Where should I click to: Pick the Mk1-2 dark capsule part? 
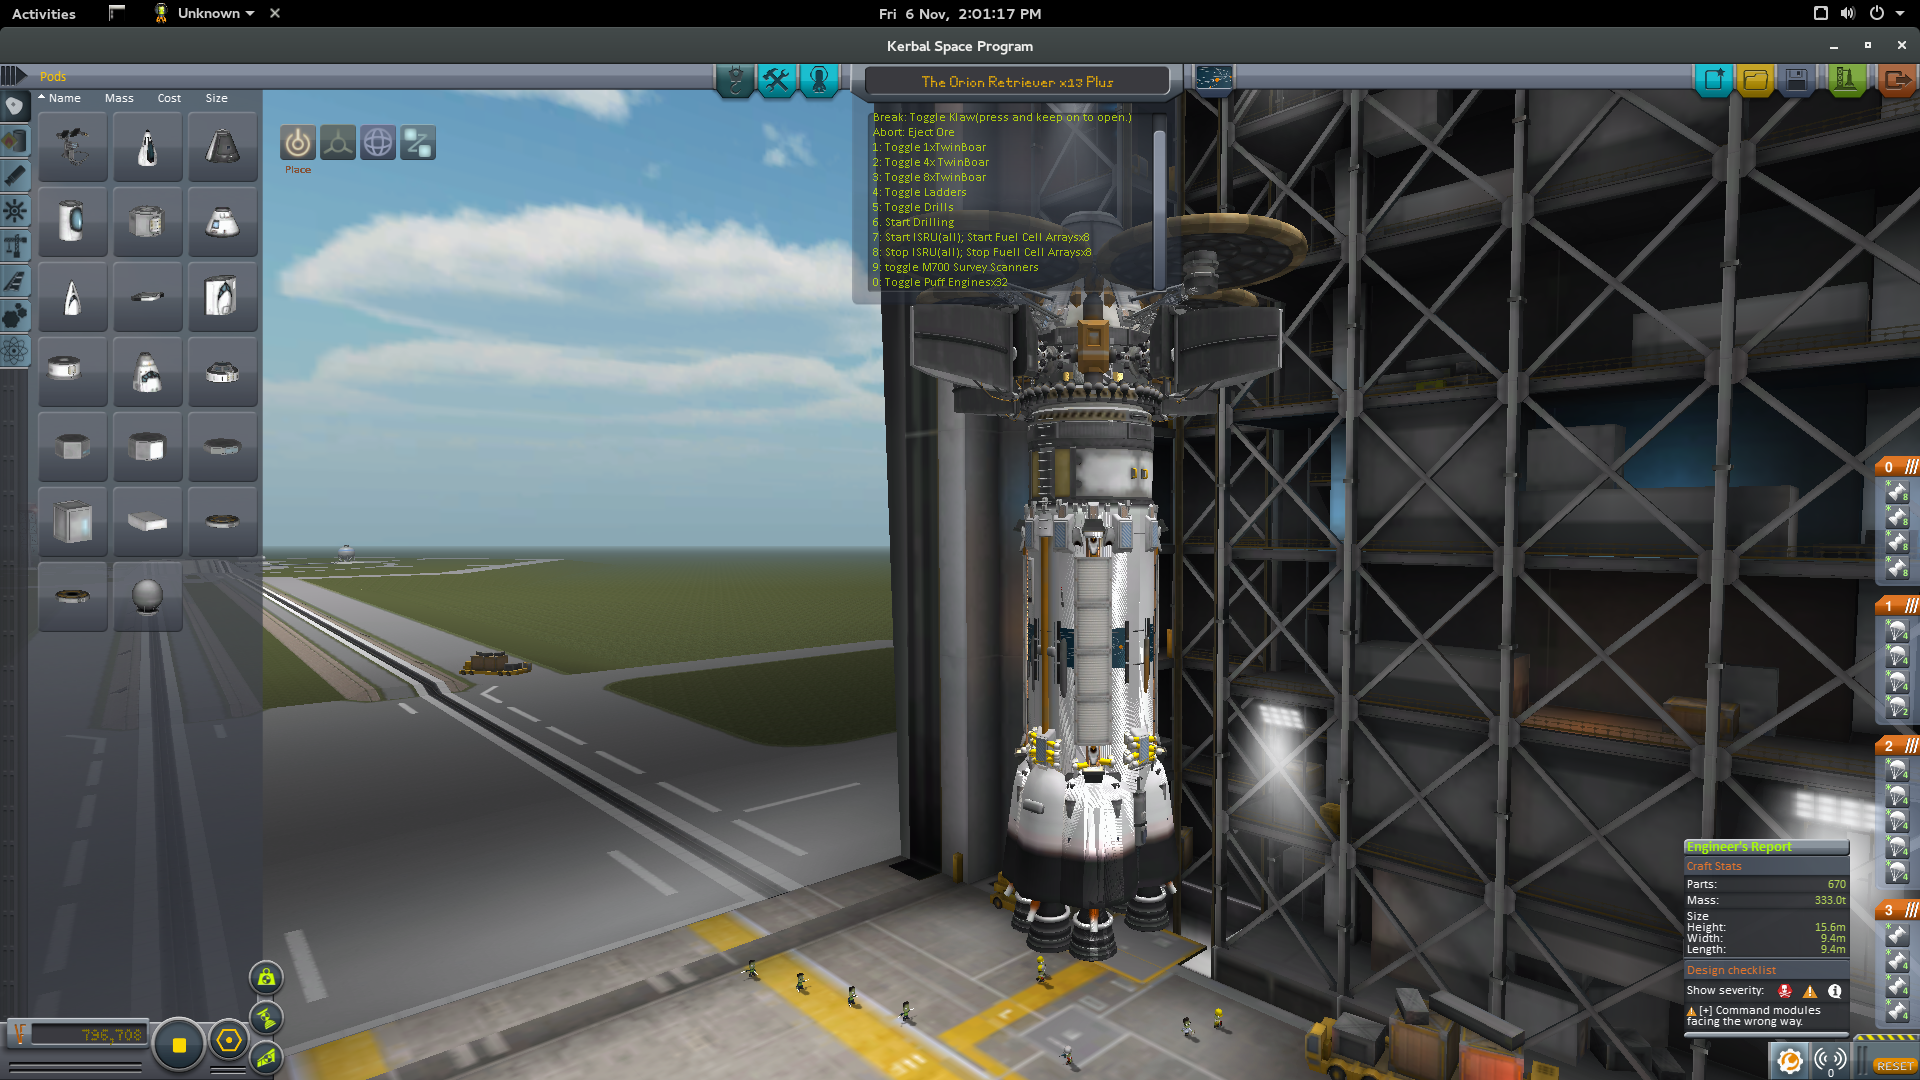click(x=223, y=147)
